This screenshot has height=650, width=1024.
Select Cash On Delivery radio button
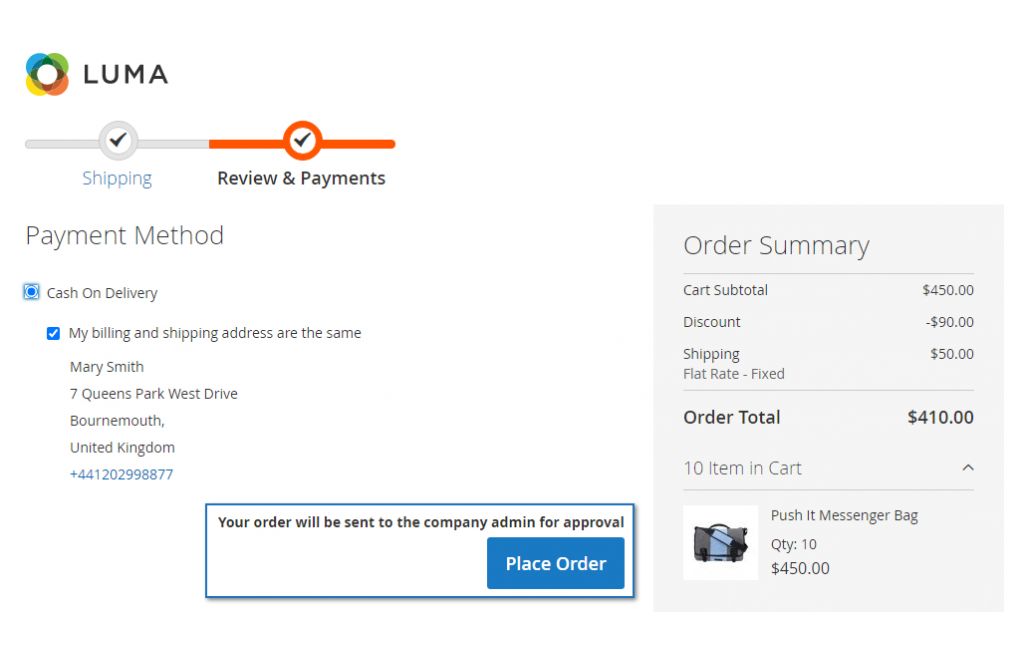31,292
